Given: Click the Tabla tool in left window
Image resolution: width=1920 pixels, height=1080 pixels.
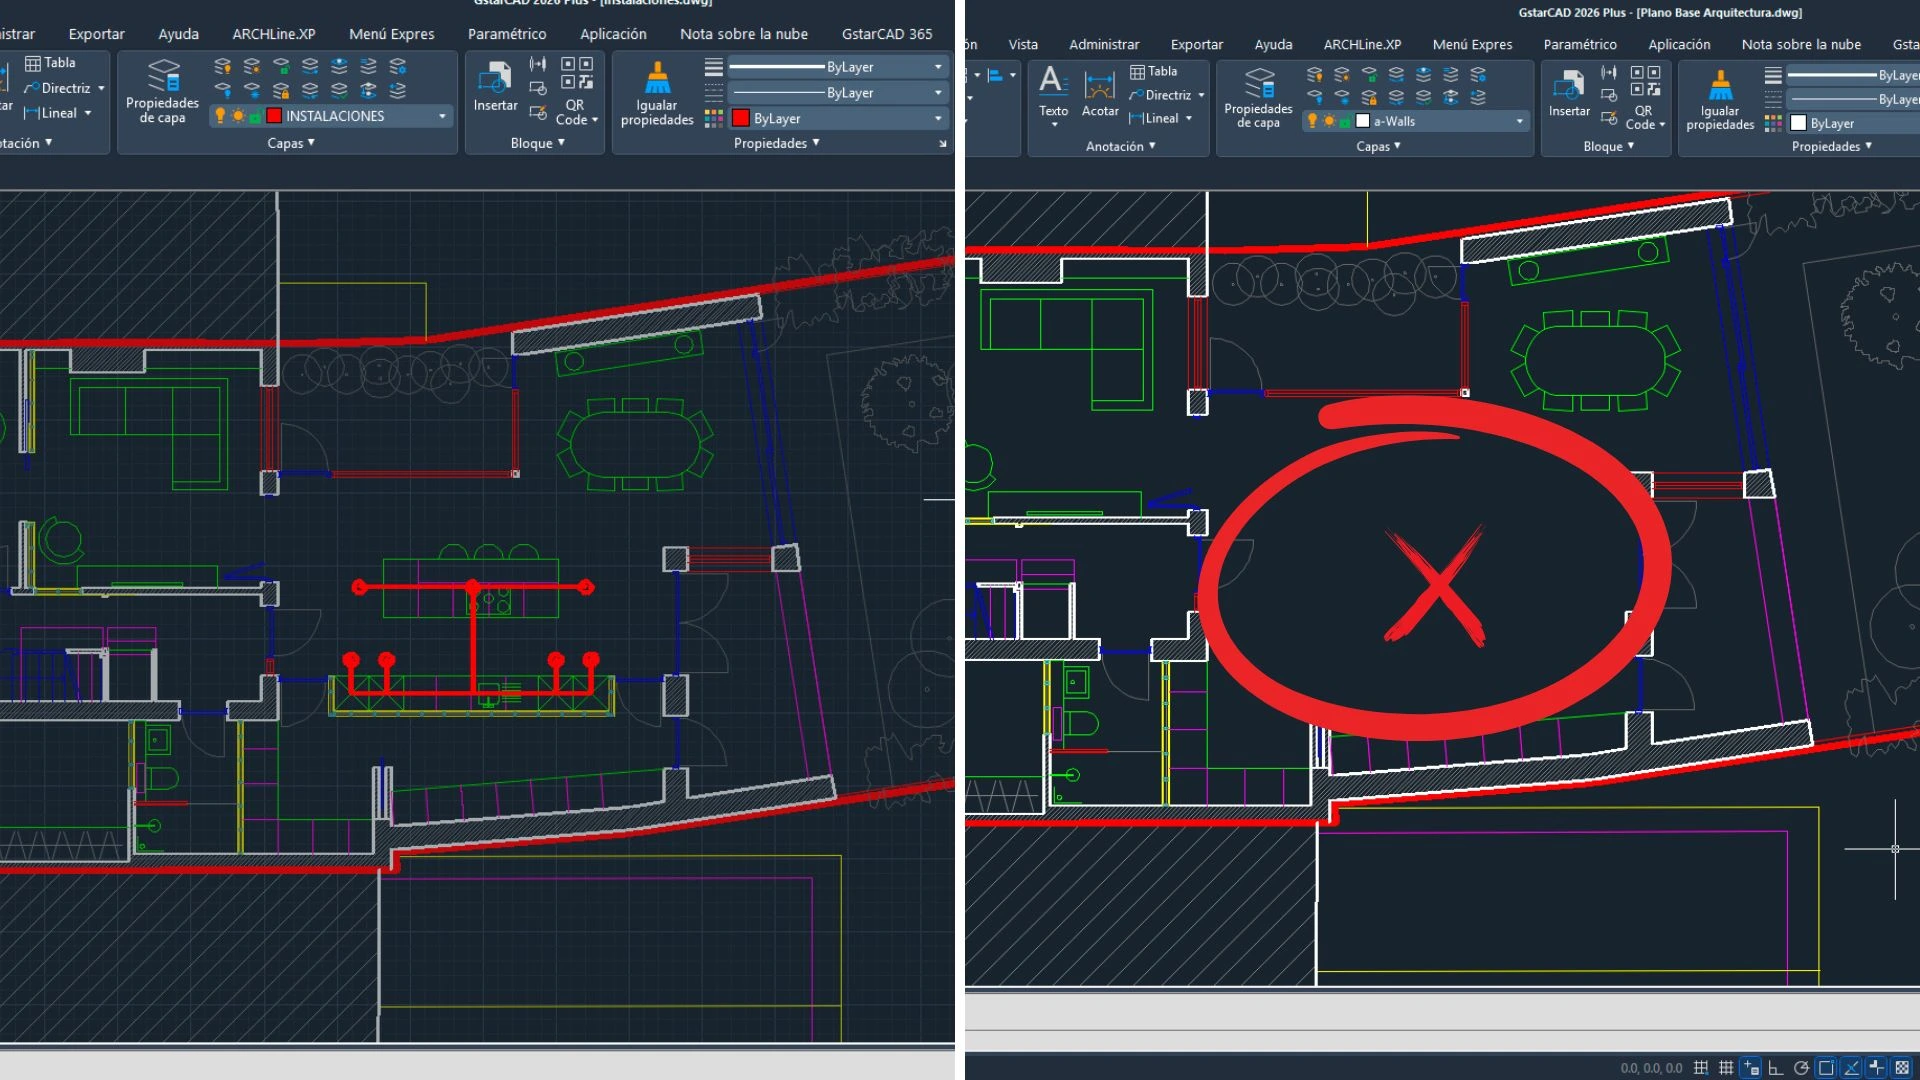Looking at the screenshot, I should point(50,63).
